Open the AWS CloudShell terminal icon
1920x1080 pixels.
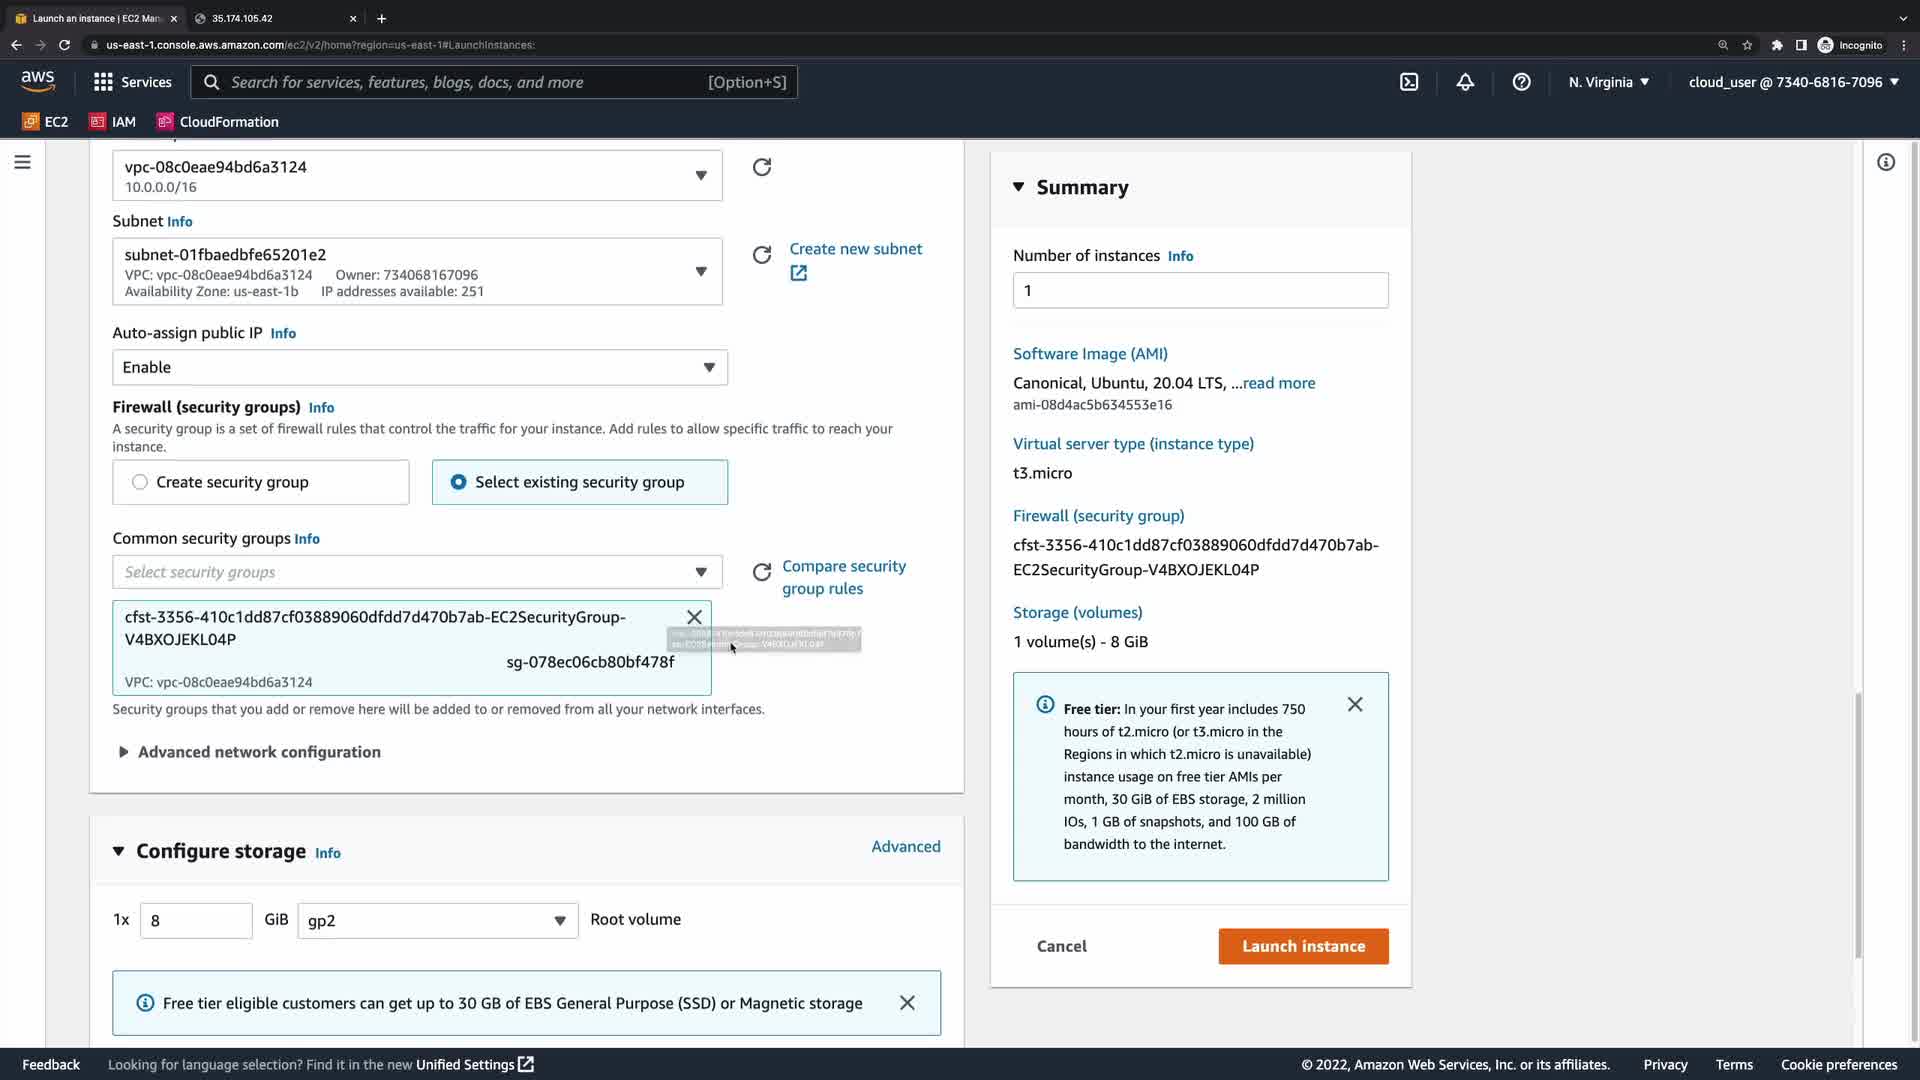tap(1409, 82)
